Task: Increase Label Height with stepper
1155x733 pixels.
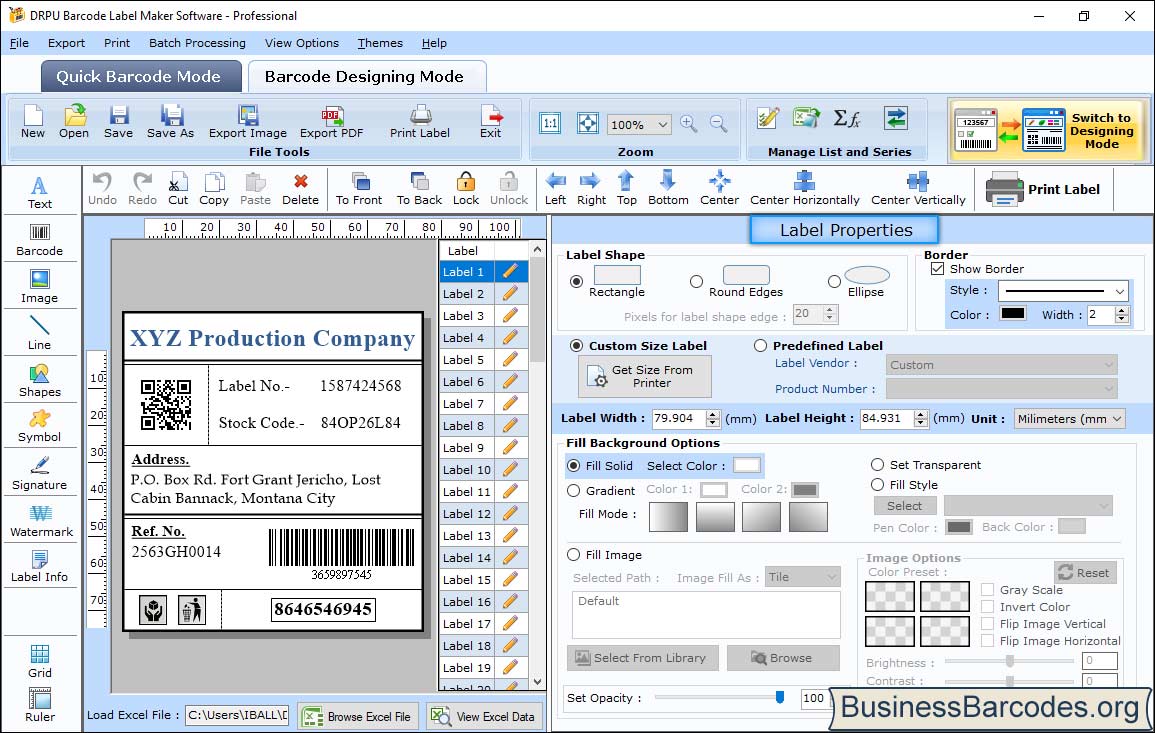Action: [x=921, y=414]
